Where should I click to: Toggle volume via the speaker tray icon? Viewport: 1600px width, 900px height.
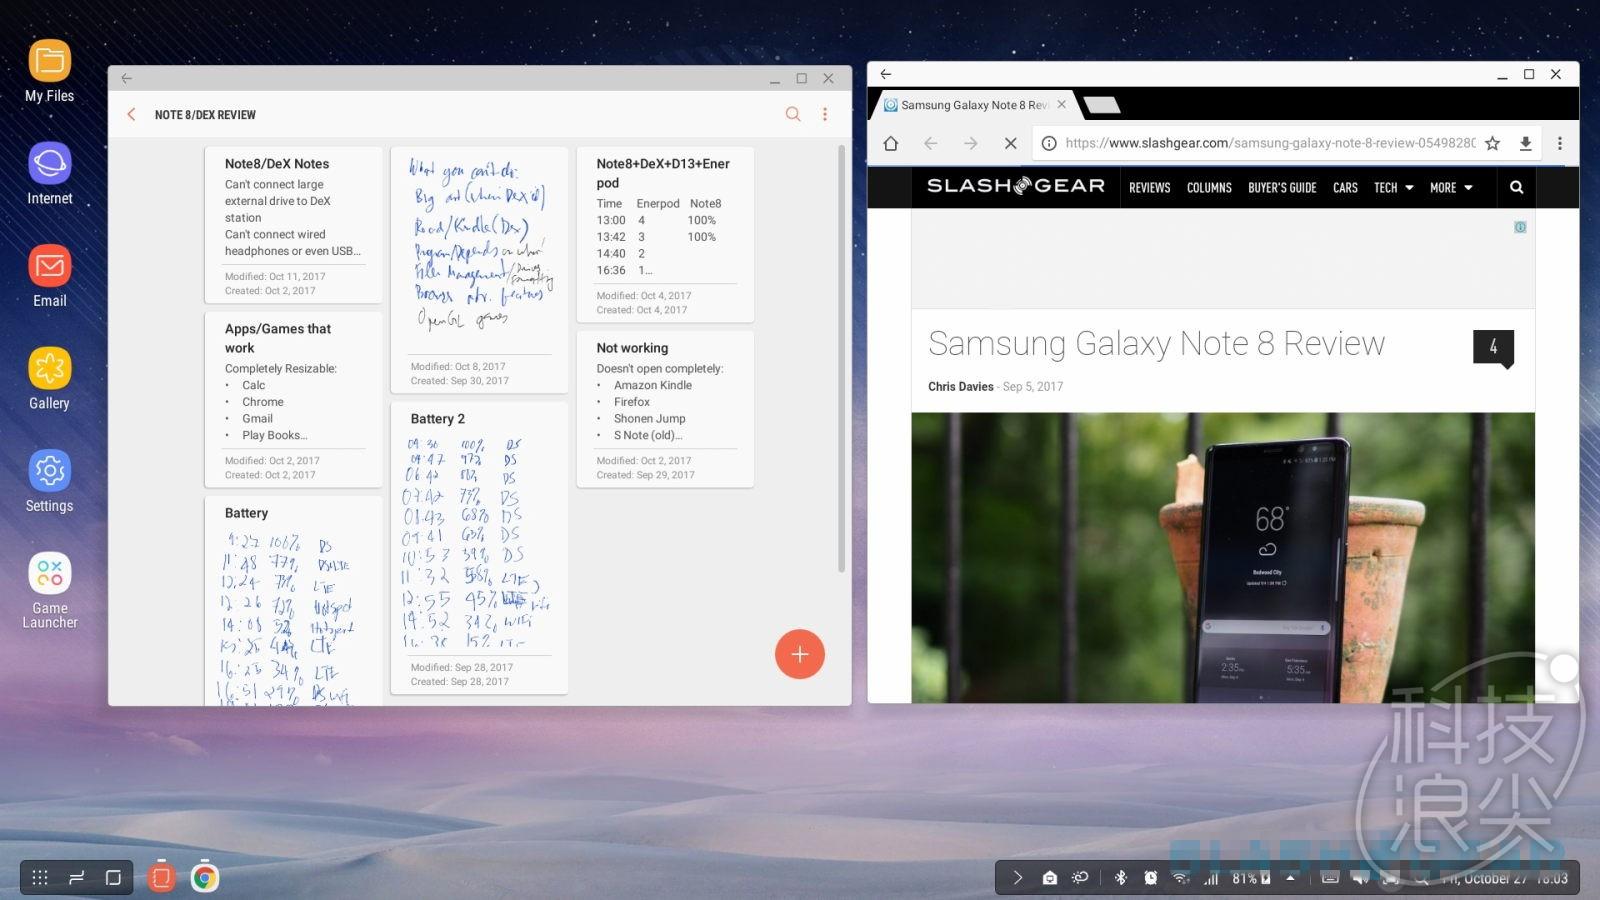[x=1361, y=877]
